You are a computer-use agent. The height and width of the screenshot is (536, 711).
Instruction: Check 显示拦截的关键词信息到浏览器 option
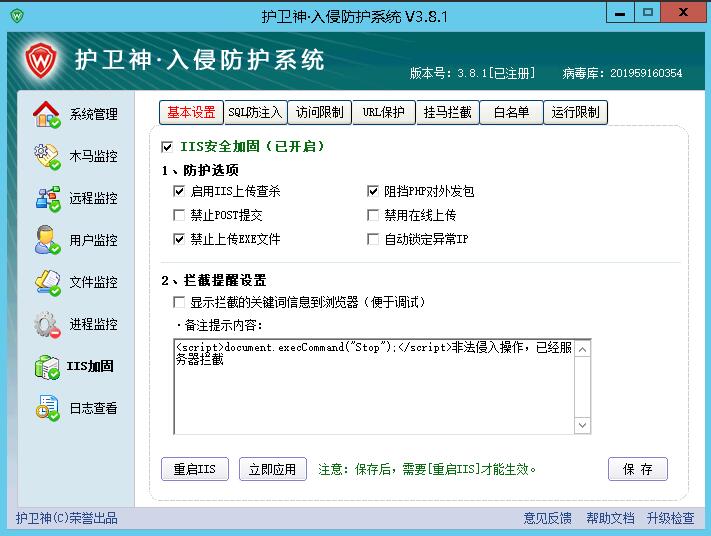tap(179, 302)
